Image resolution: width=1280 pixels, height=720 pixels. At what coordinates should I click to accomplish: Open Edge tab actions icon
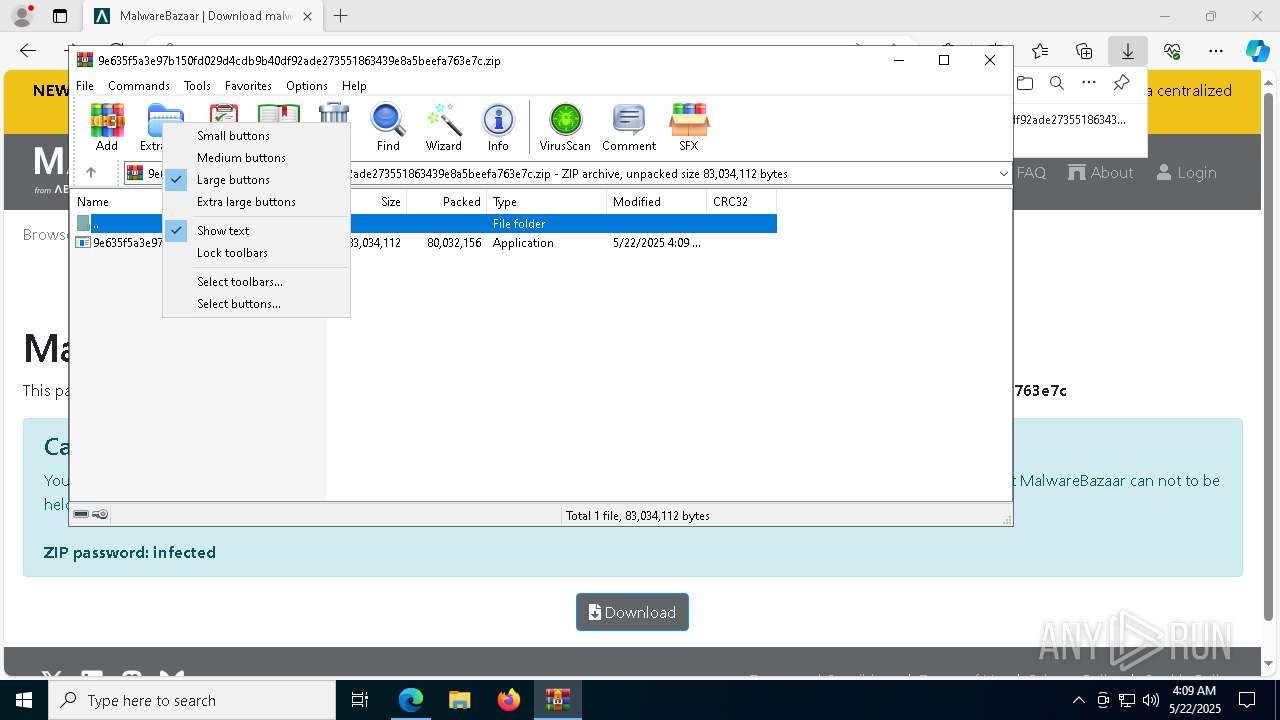[60, 16]
